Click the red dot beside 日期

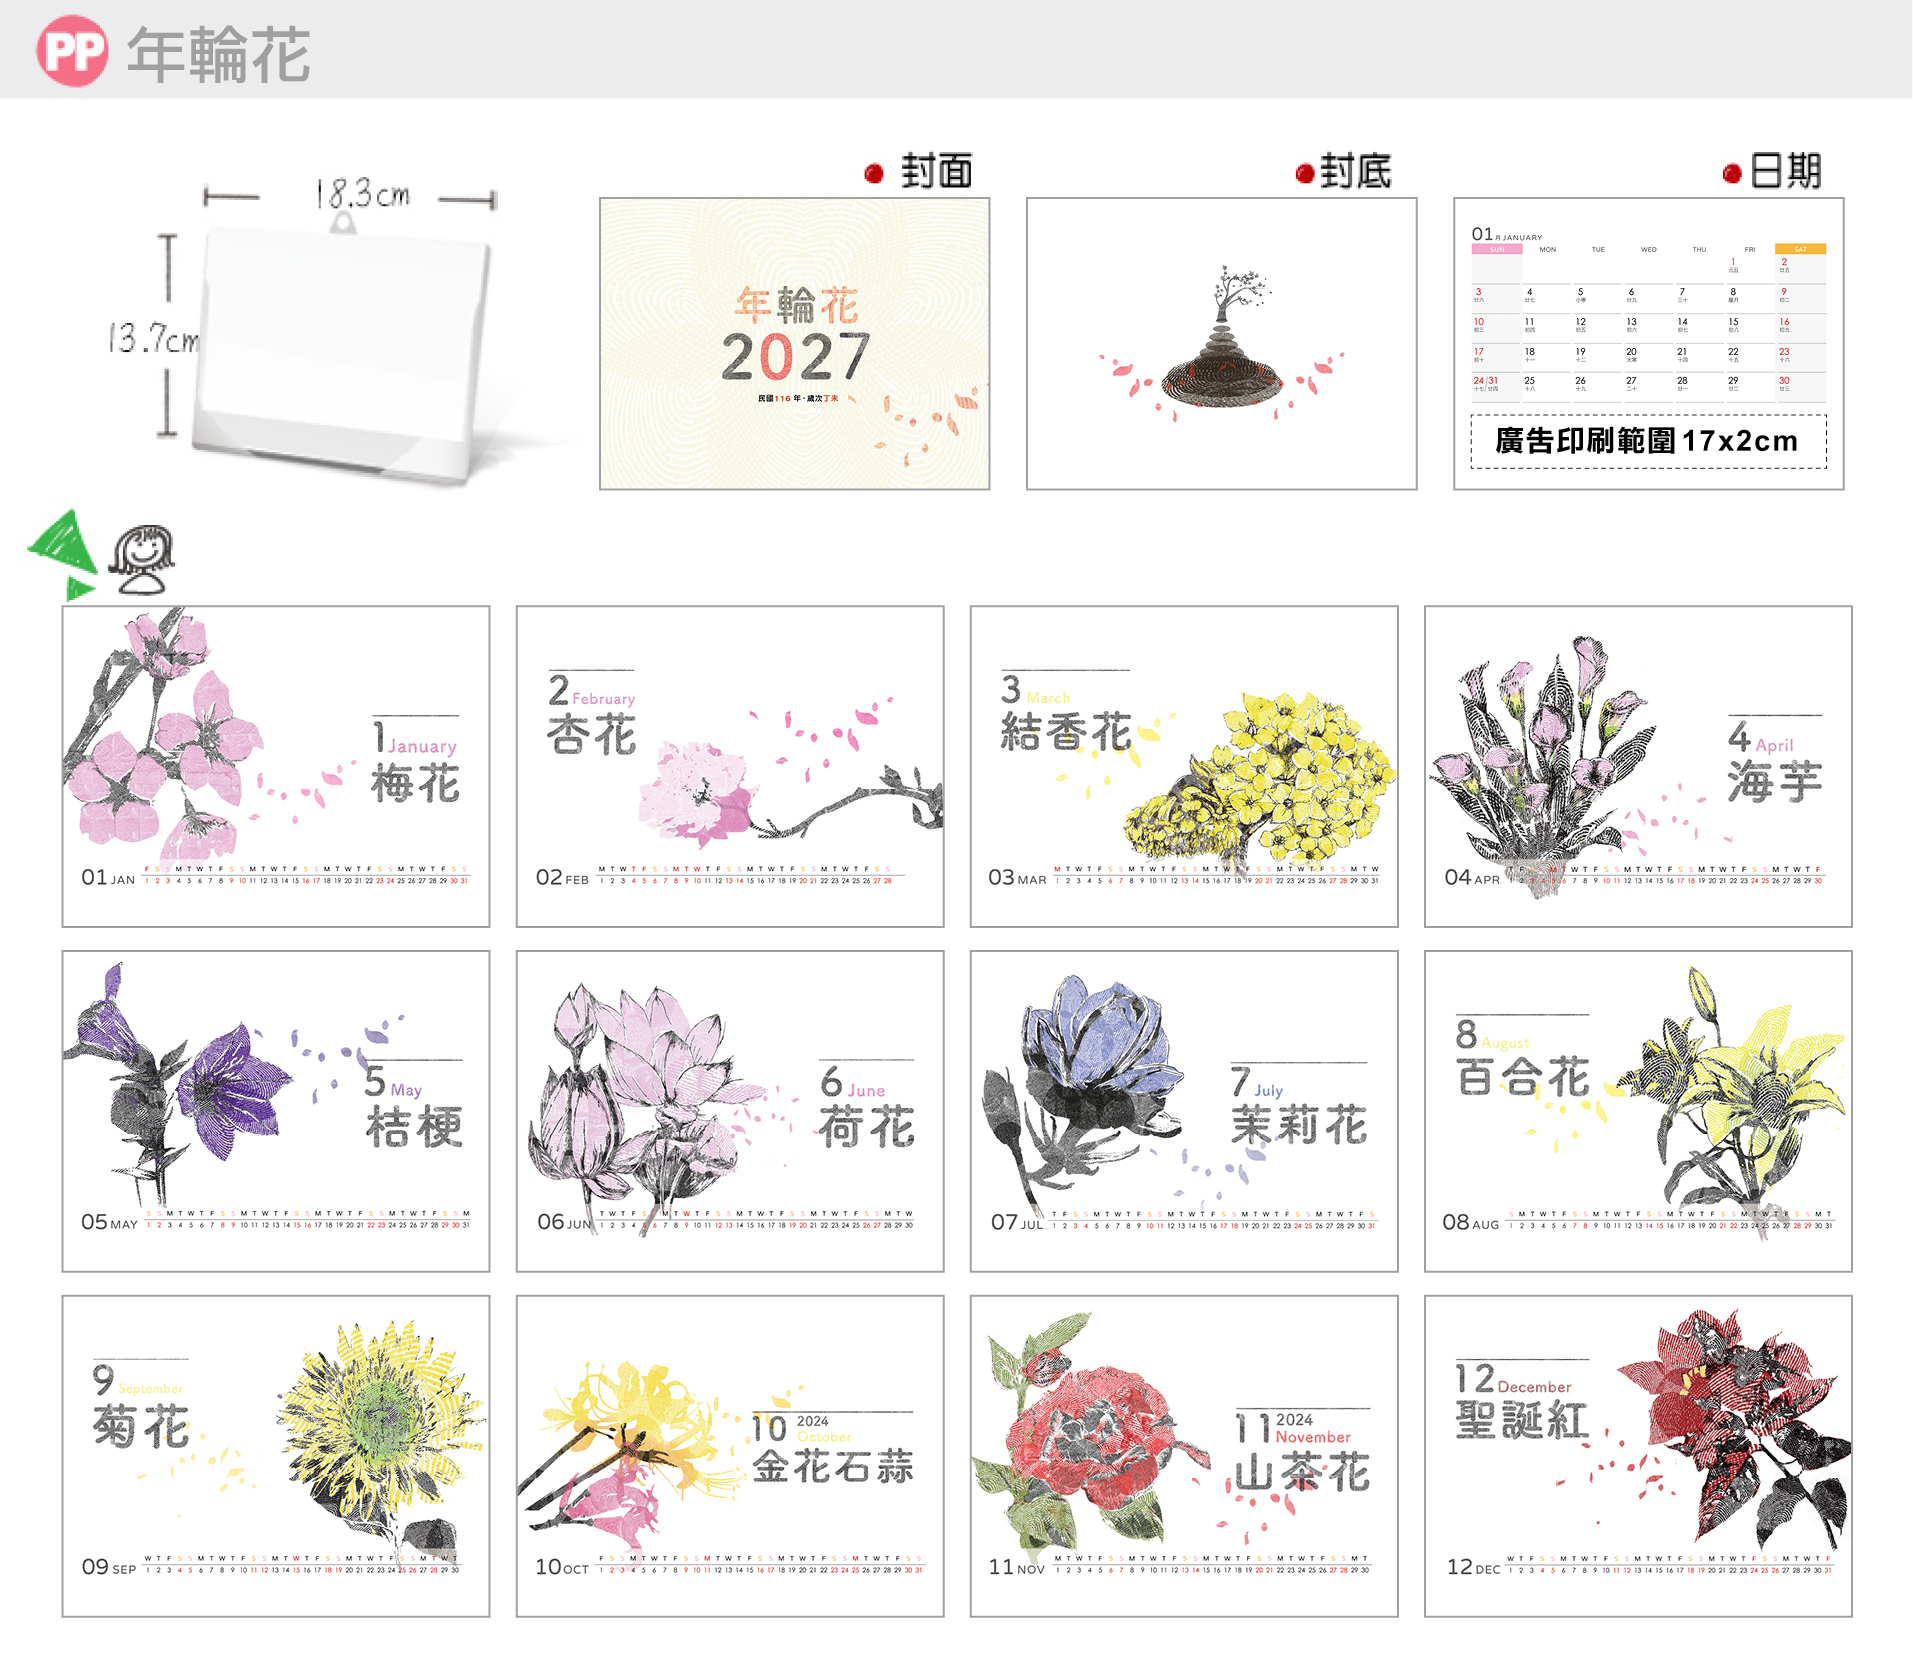click(x=1733, y=174)
